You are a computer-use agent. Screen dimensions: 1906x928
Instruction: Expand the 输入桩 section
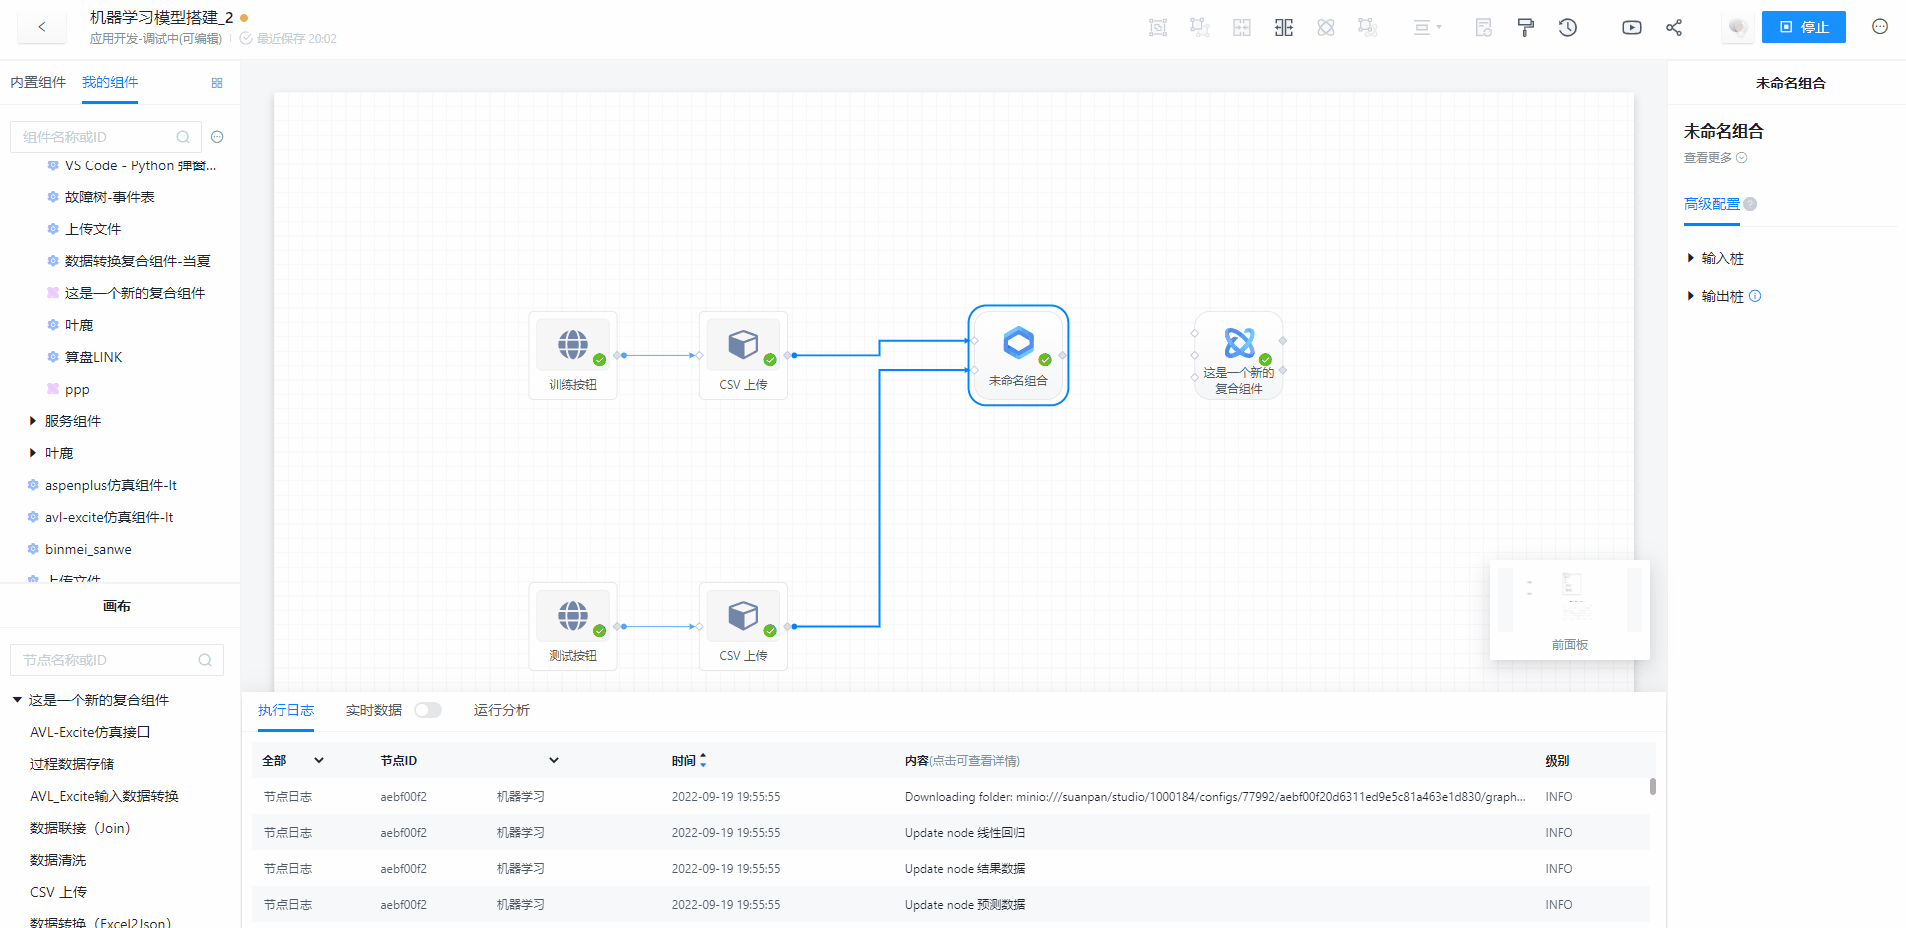(1691, 258)
